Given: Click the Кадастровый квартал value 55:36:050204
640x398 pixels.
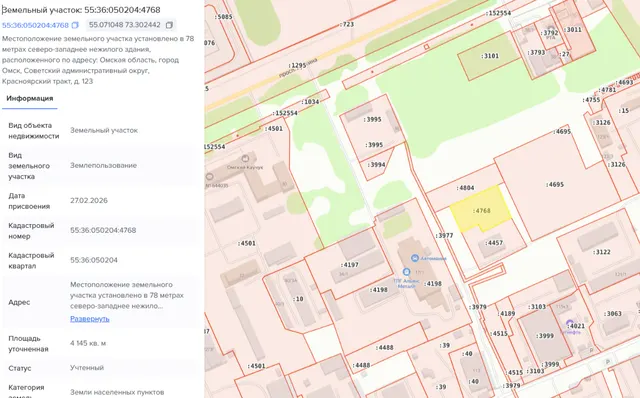Looking at the screenshot, I should click(x=94, y=260).
